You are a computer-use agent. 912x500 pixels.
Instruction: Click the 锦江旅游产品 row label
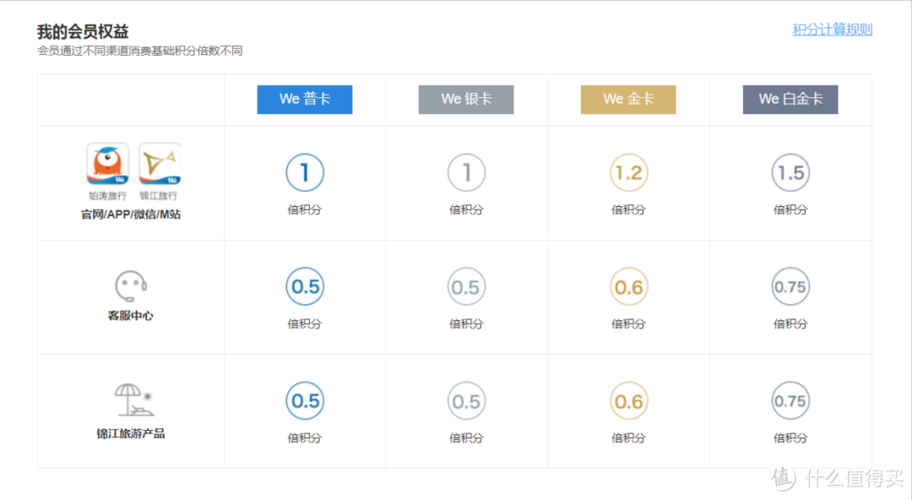pos(130,434)
